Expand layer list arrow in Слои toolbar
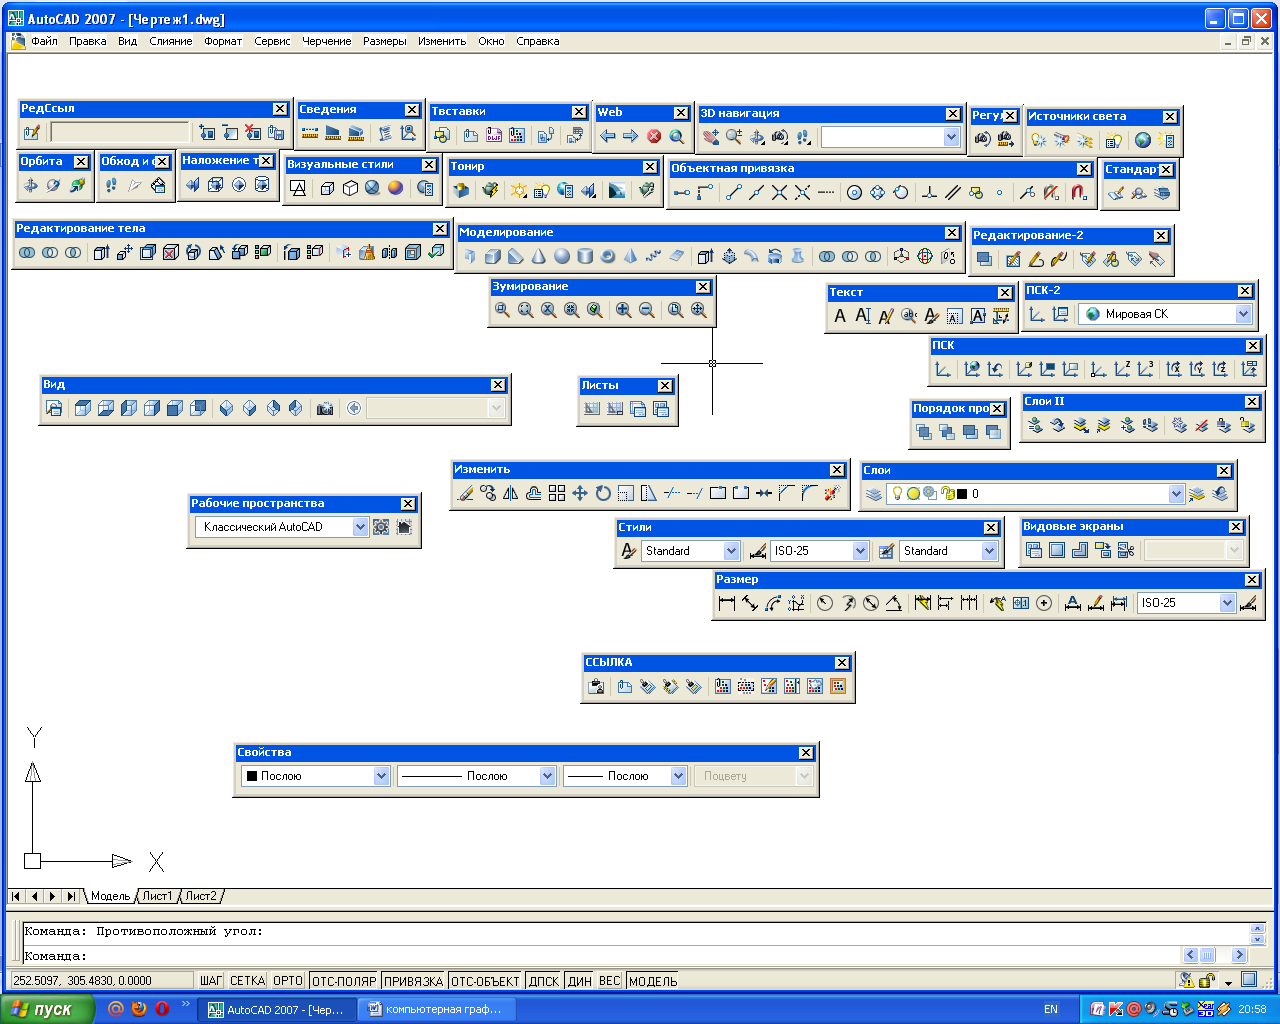 point(1176,494)
